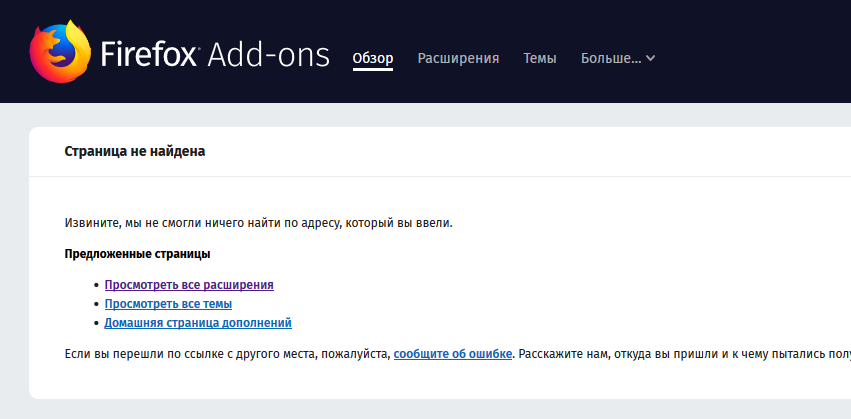Click the Страница не найдена heading
This screenshot has height=419, width=851.
[x=135, y=152]
